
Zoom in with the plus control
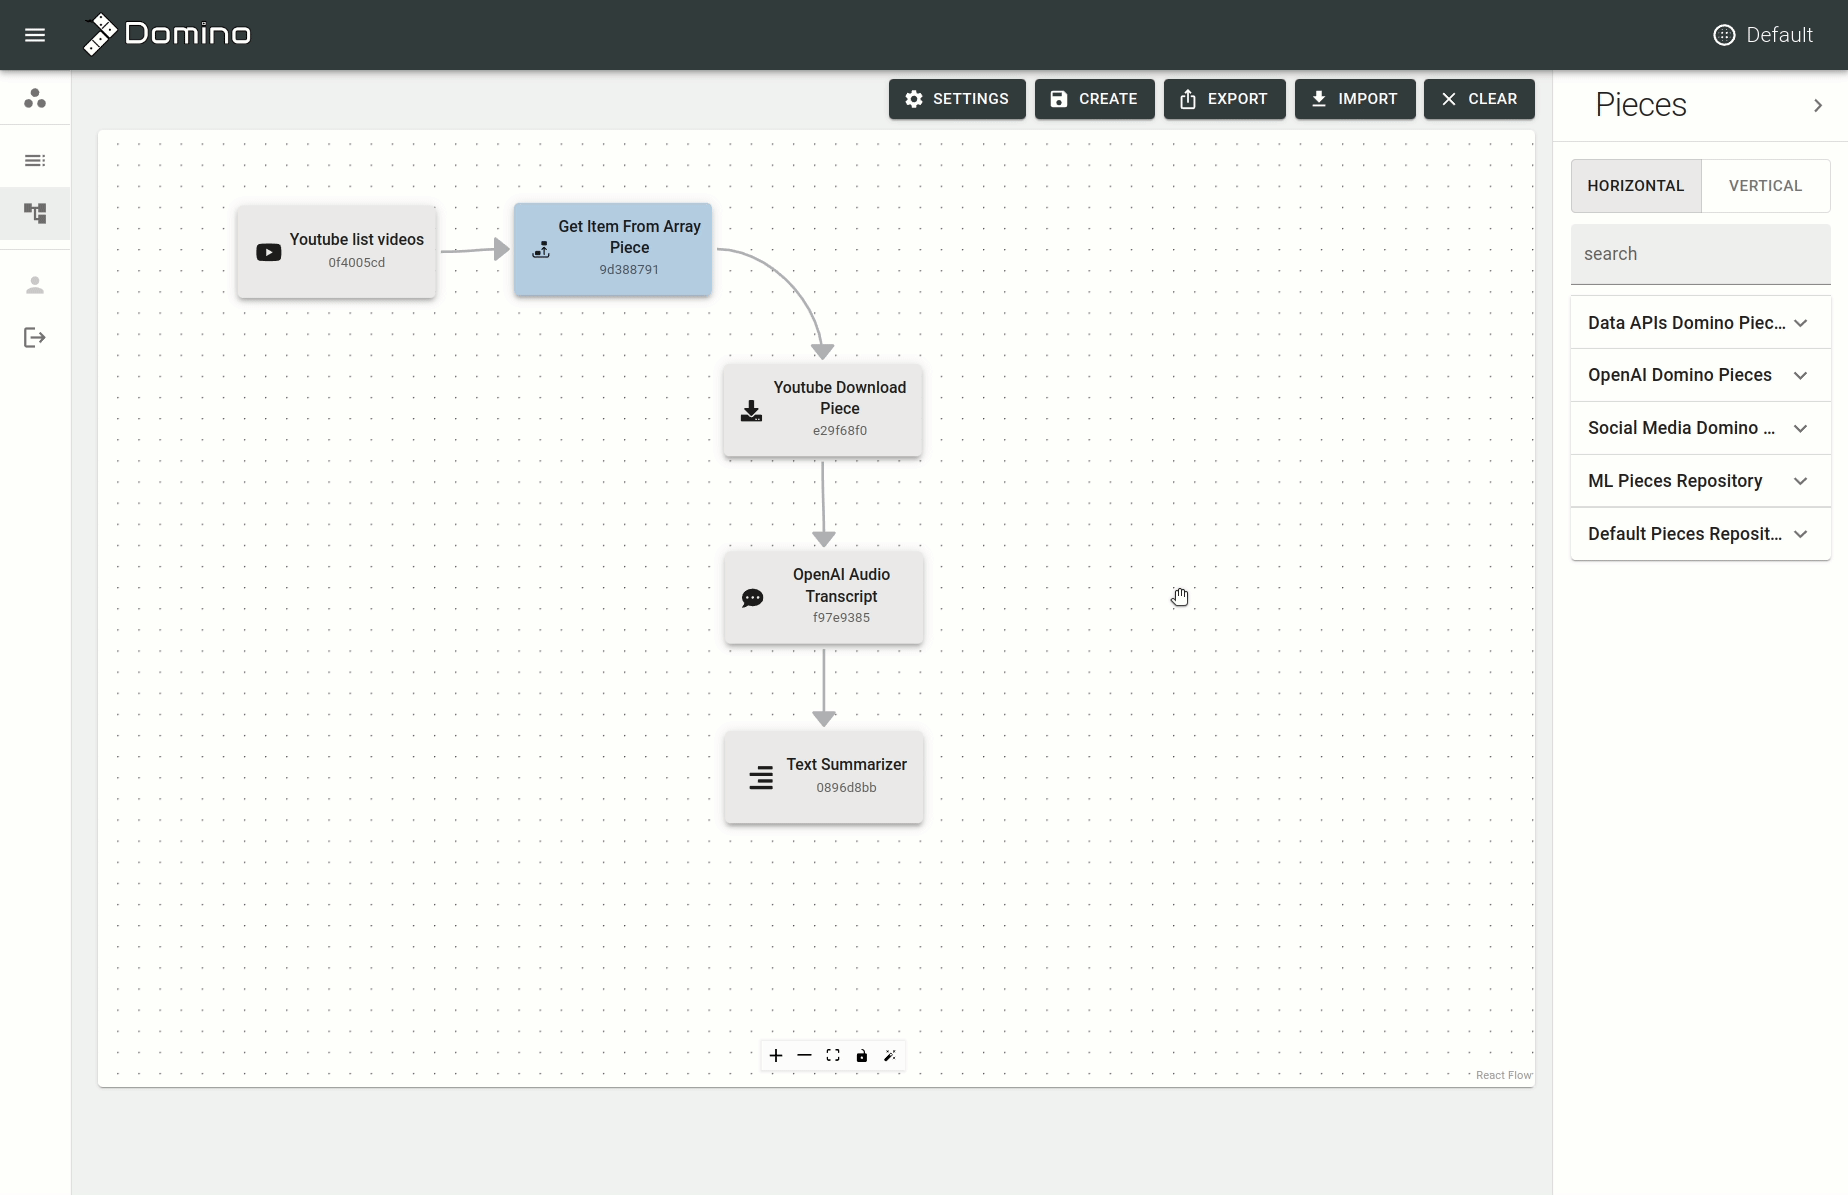point(776,1055)
